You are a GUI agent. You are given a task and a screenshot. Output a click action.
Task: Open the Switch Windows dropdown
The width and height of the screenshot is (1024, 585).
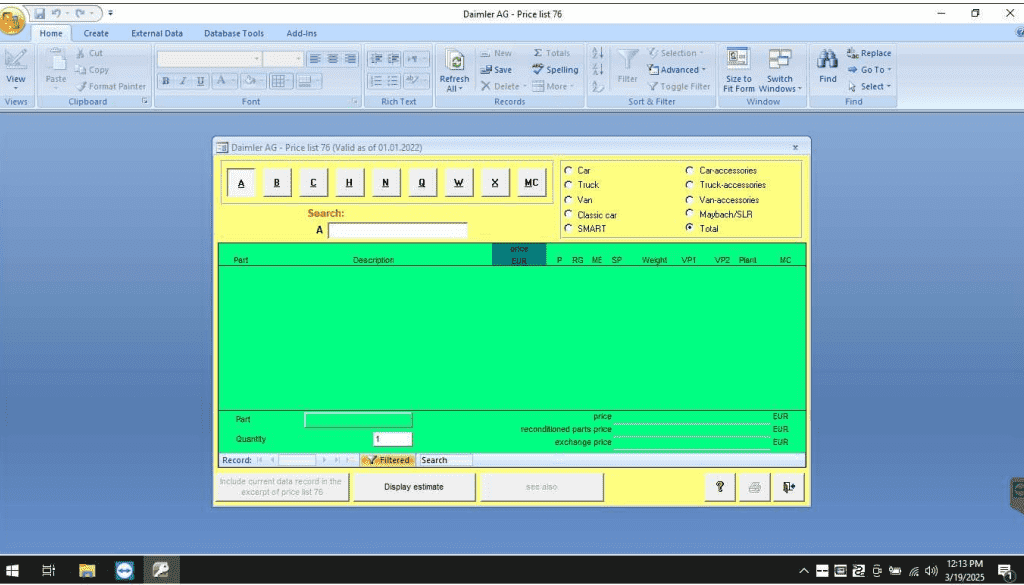click(x=780, y=71)
